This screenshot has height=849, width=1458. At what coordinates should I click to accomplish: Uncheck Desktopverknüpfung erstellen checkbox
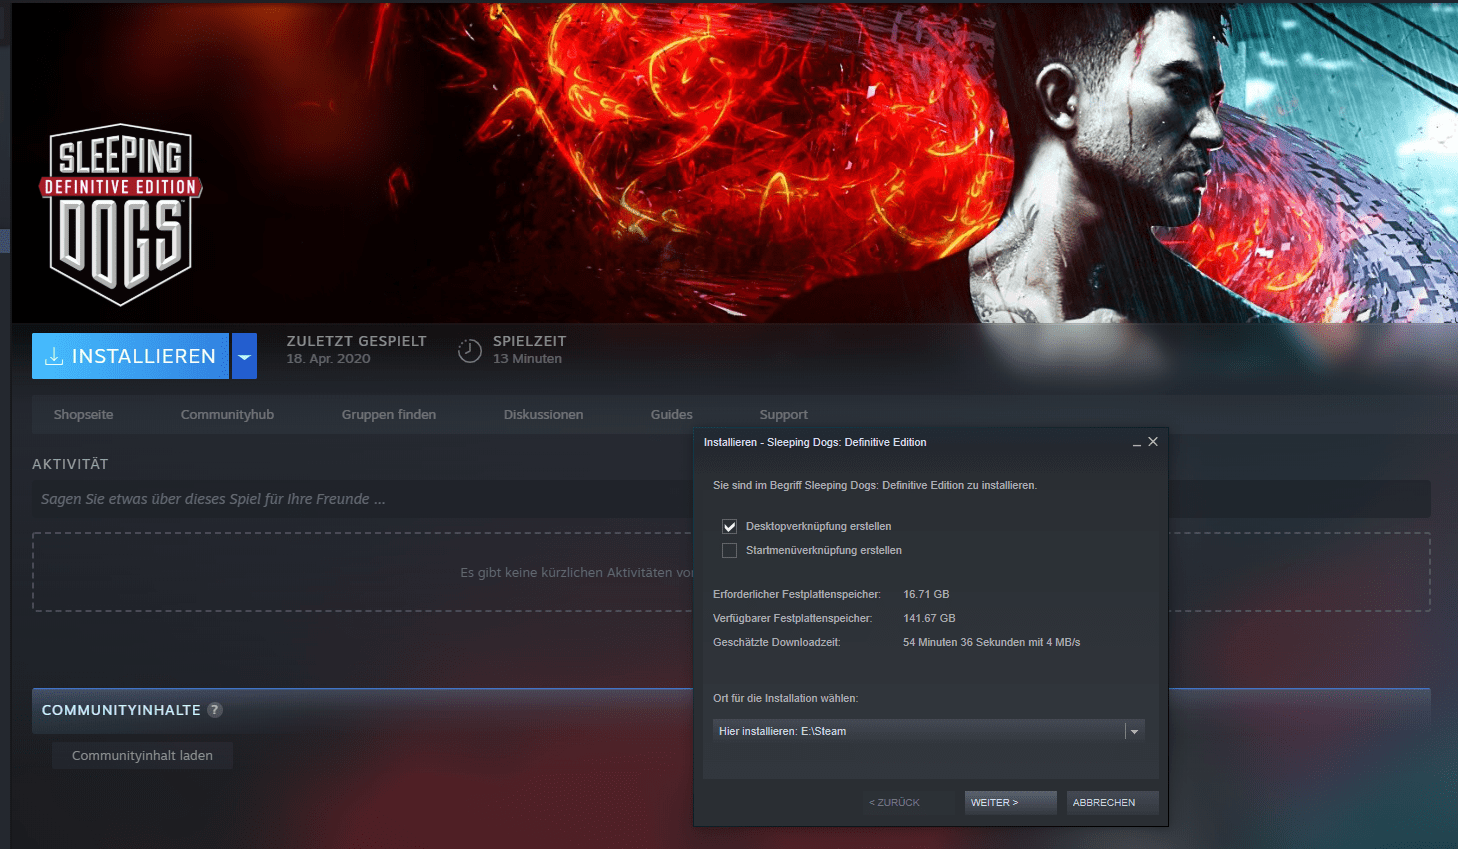pos(729,526)
